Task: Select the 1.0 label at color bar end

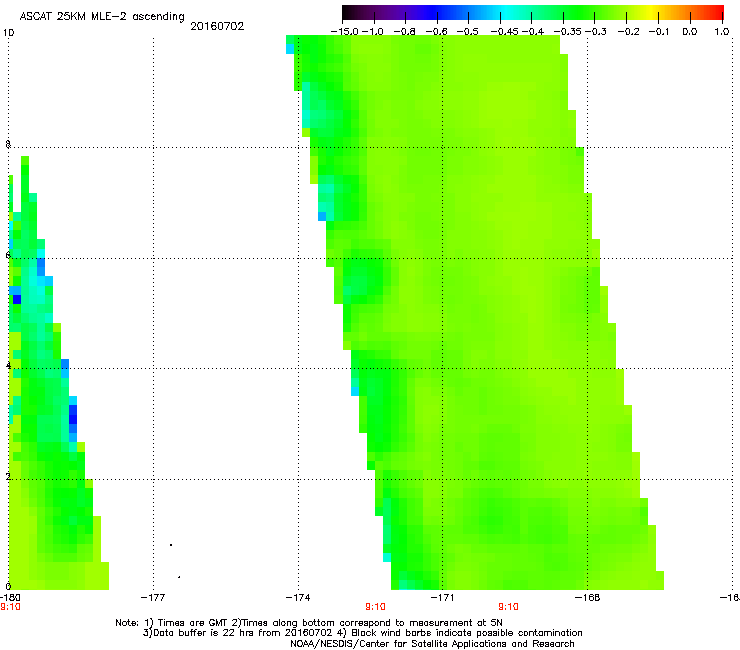Action: (x=722, y=32)
